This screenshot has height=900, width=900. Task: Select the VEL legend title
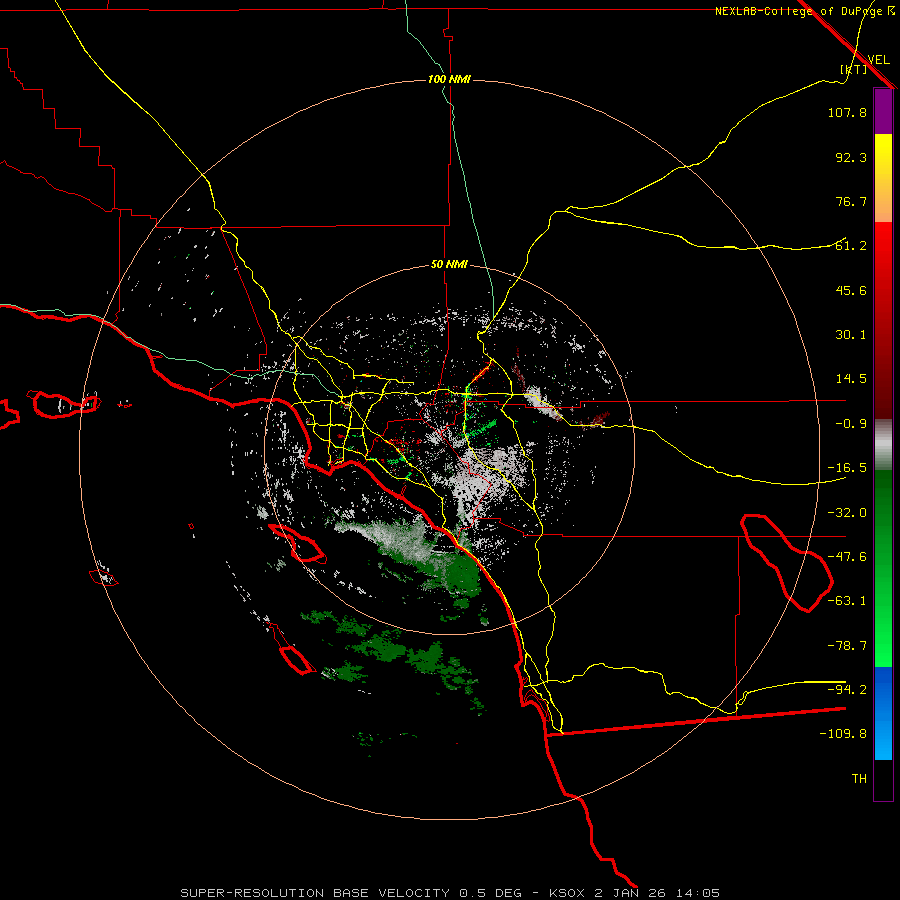(x=878, y=60)
